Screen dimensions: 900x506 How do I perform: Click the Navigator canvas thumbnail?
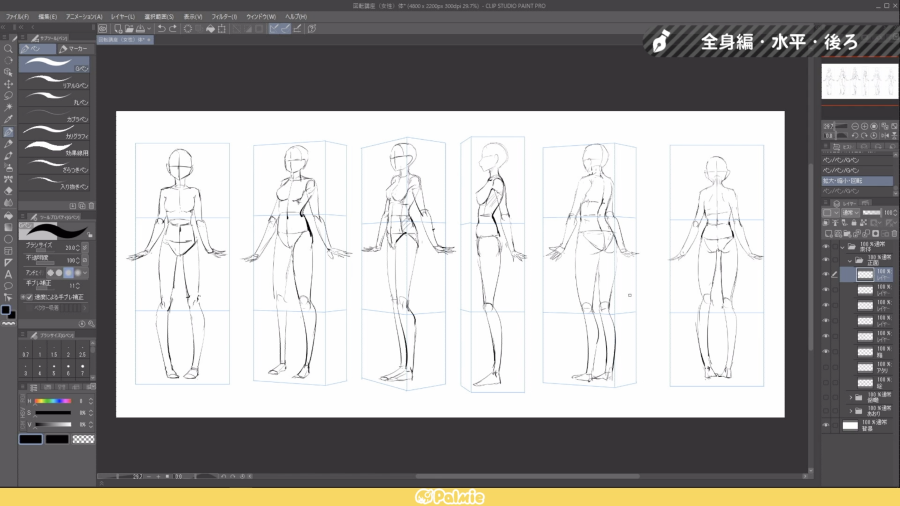(859, 81)
